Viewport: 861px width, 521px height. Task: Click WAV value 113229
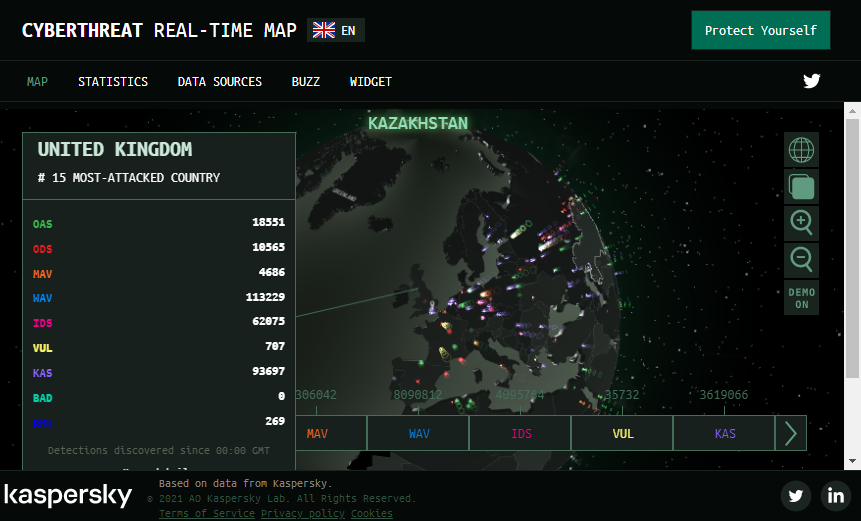[x=265, y=297]
